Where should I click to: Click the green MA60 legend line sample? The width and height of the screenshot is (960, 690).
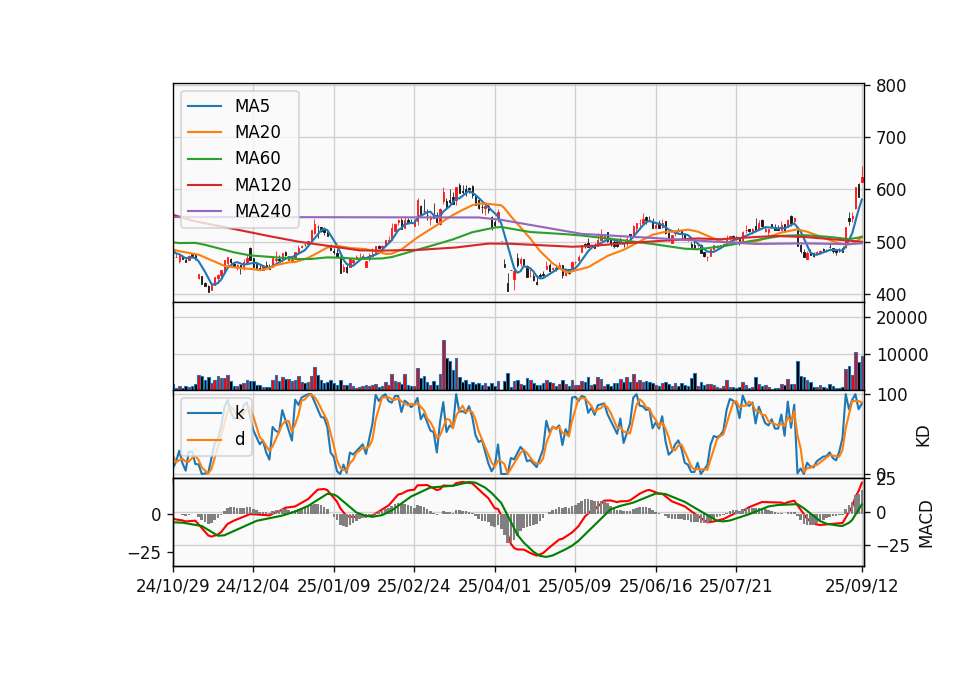coord(204,159)
